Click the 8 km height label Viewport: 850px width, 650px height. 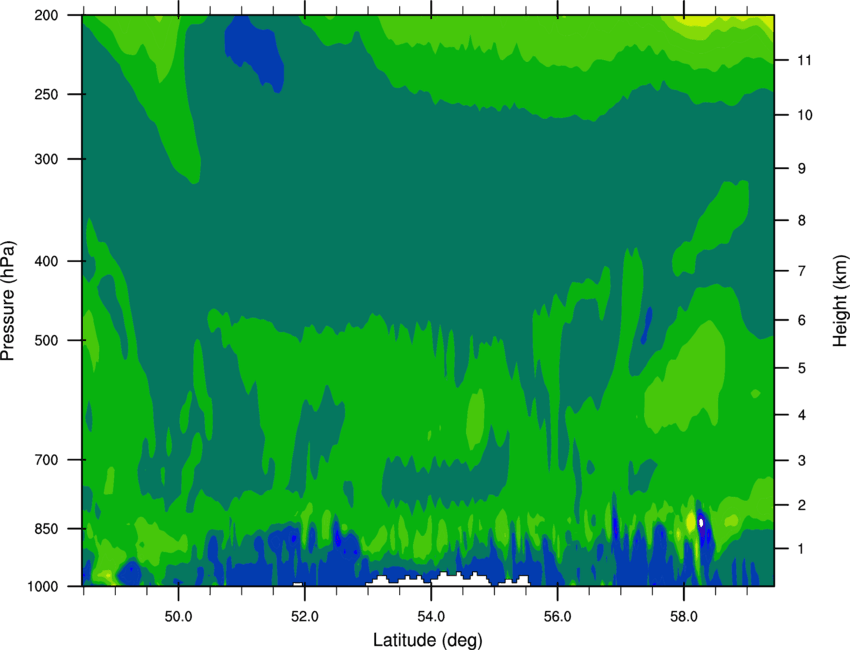coord(802,221)
